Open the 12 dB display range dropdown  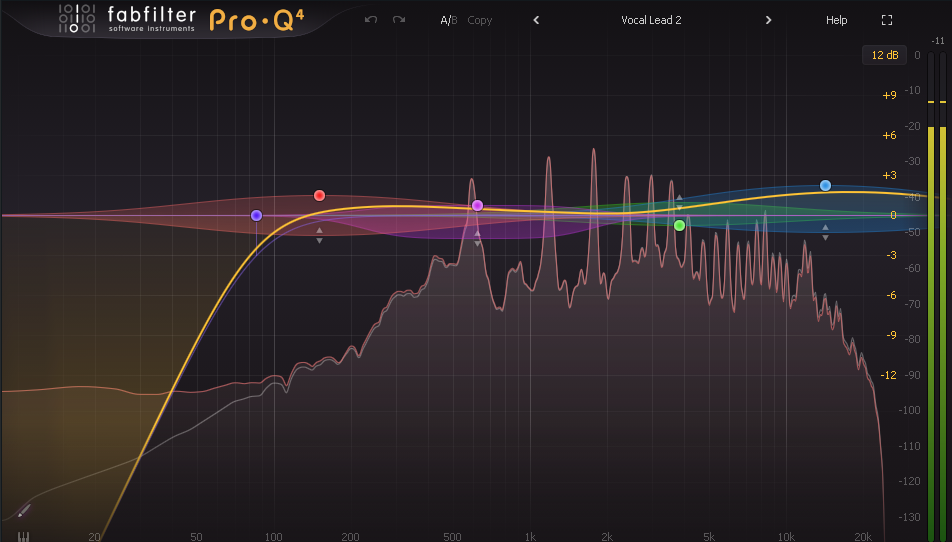click(x=885, y=55)
